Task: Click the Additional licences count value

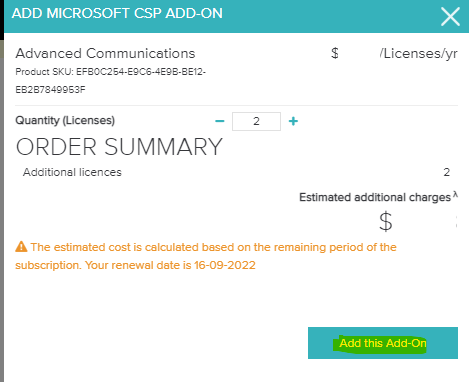Action: click(x=447, y=172)
